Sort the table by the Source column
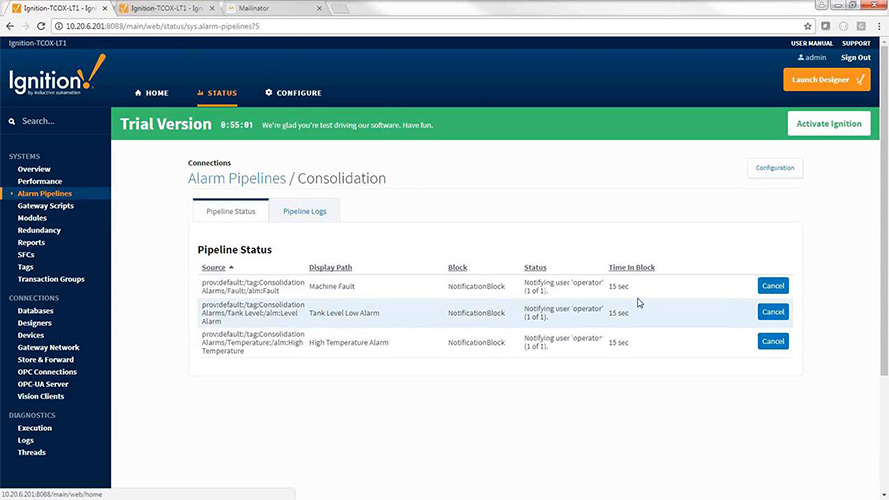Screen dimensions: 889x500 (213, 267)
